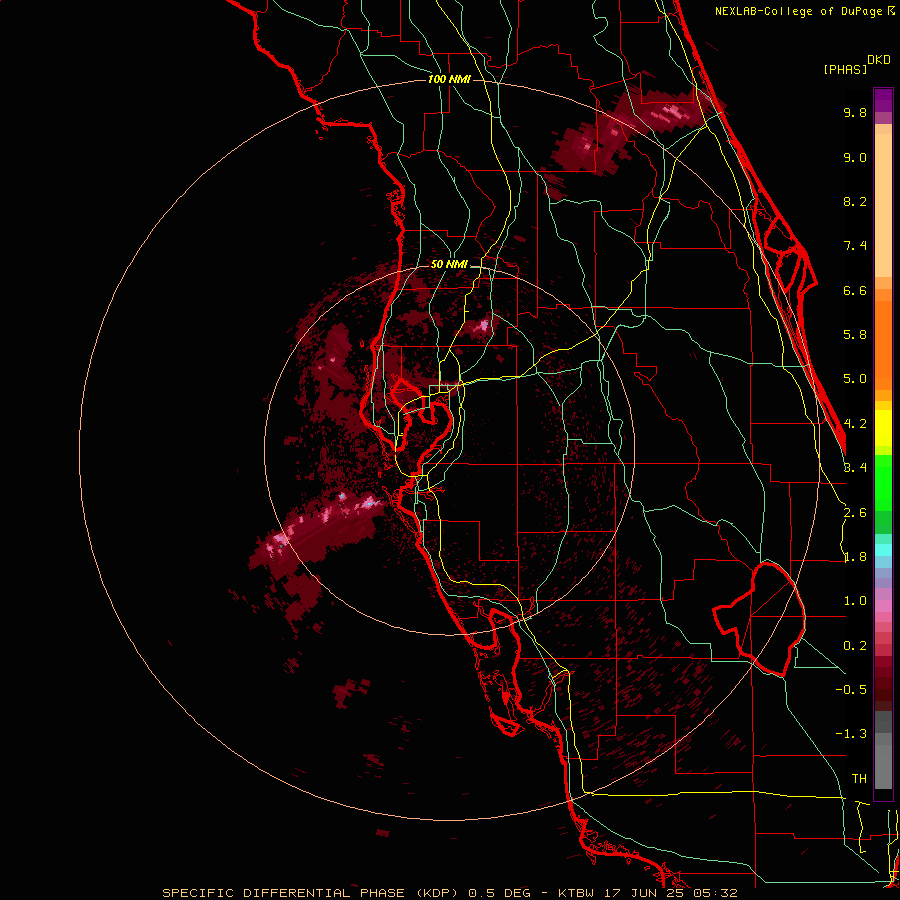
Task: Click the -1.3 scale value
Action: tap(851, 734)
